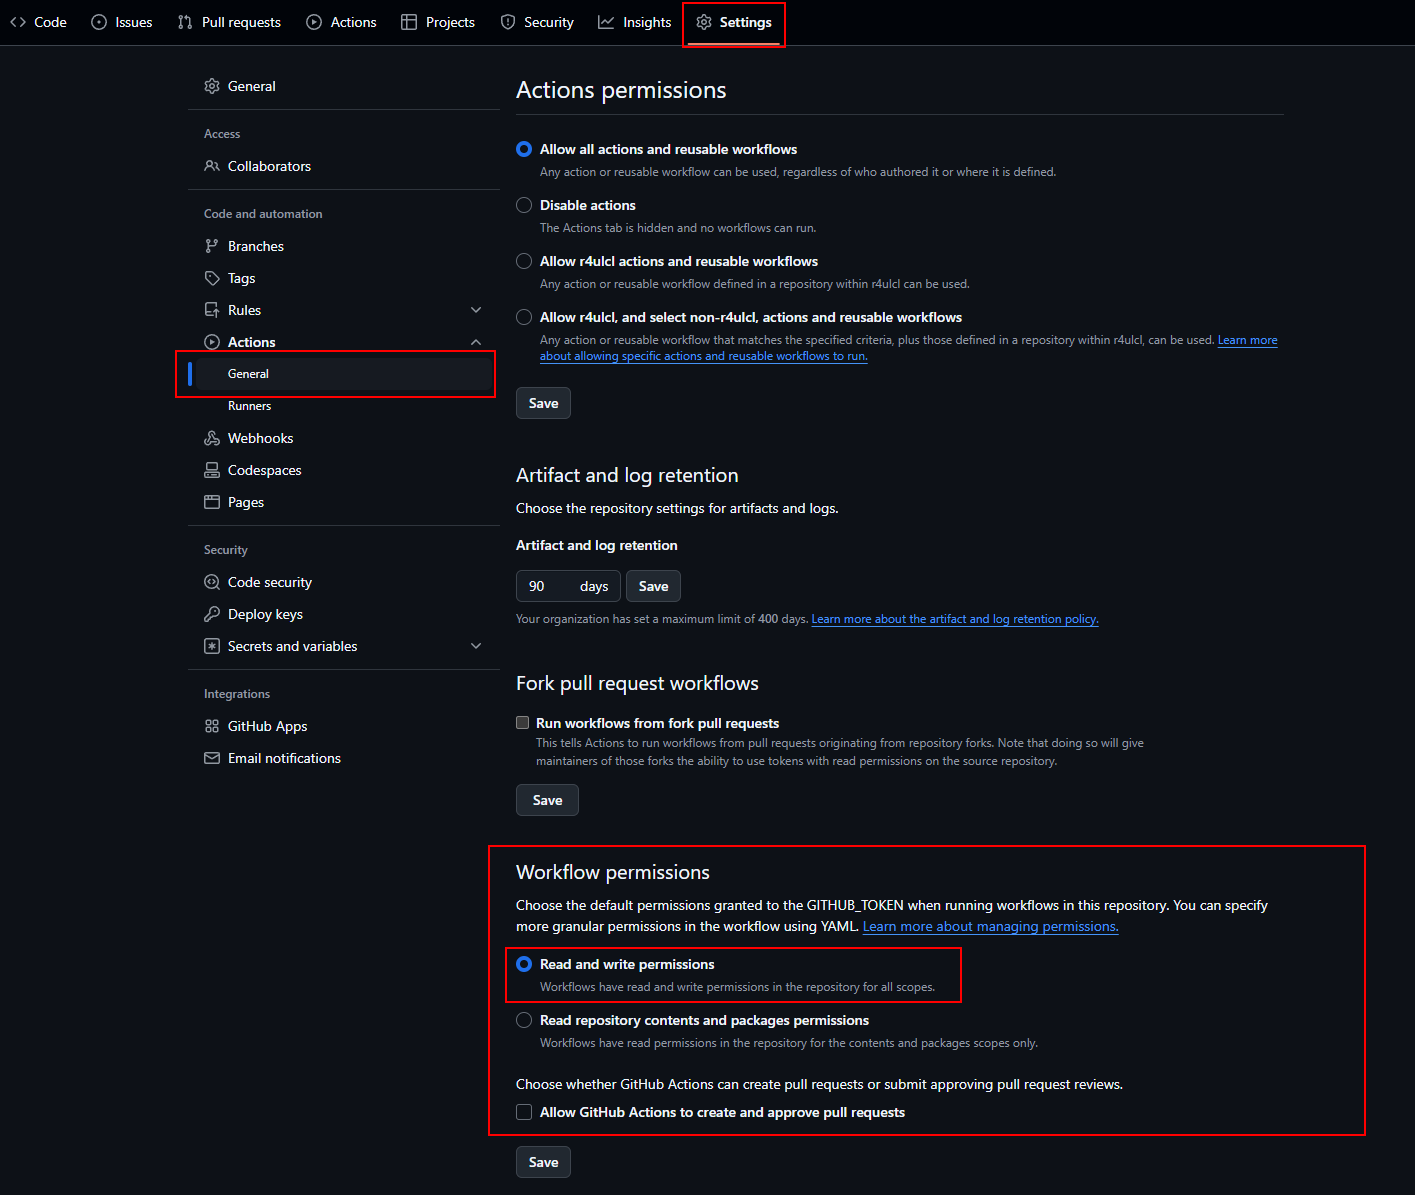Click the Pull requests icon
This screenshot has width=1415, height=1195.
183,21
